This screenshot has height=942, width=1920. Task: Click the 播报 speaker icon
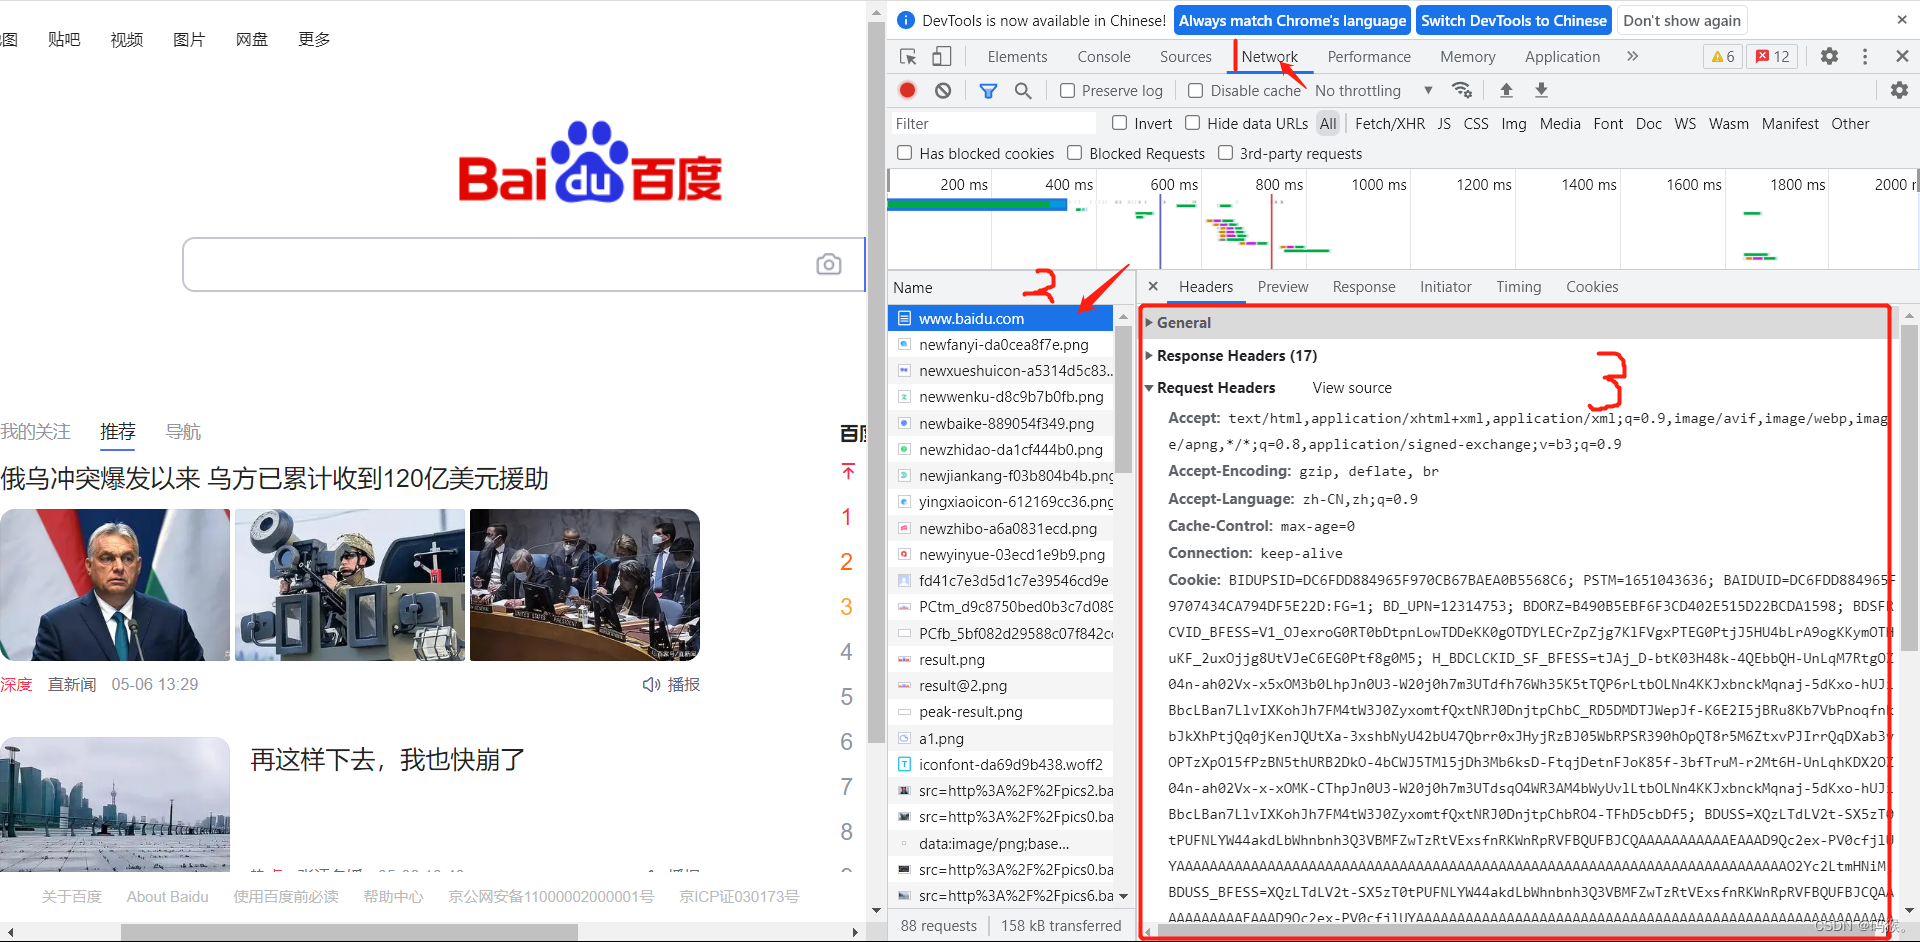[x=651, y=684]
